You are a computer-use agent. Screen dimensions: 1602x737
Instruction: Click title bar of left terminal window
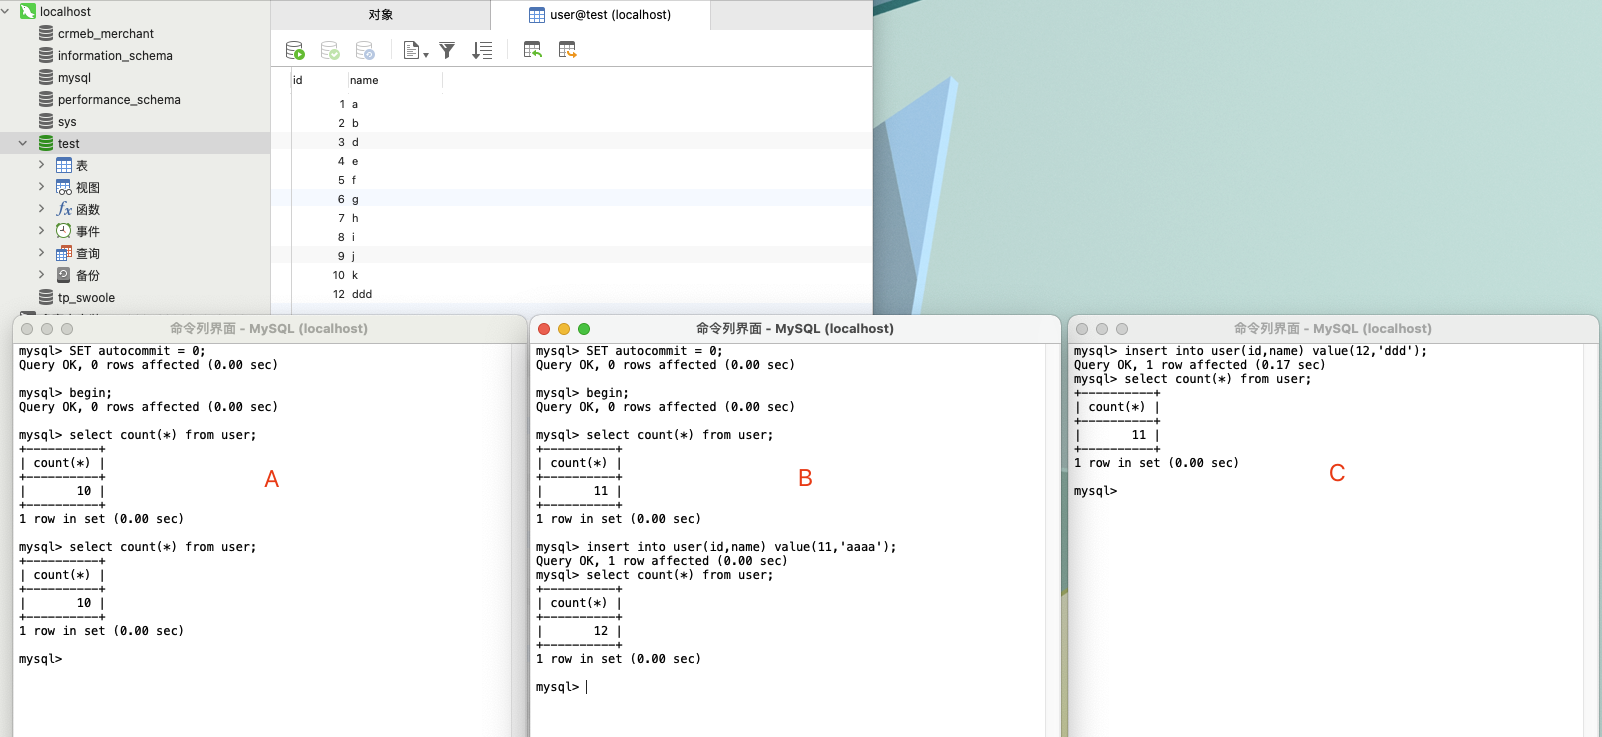click(269, 328)
